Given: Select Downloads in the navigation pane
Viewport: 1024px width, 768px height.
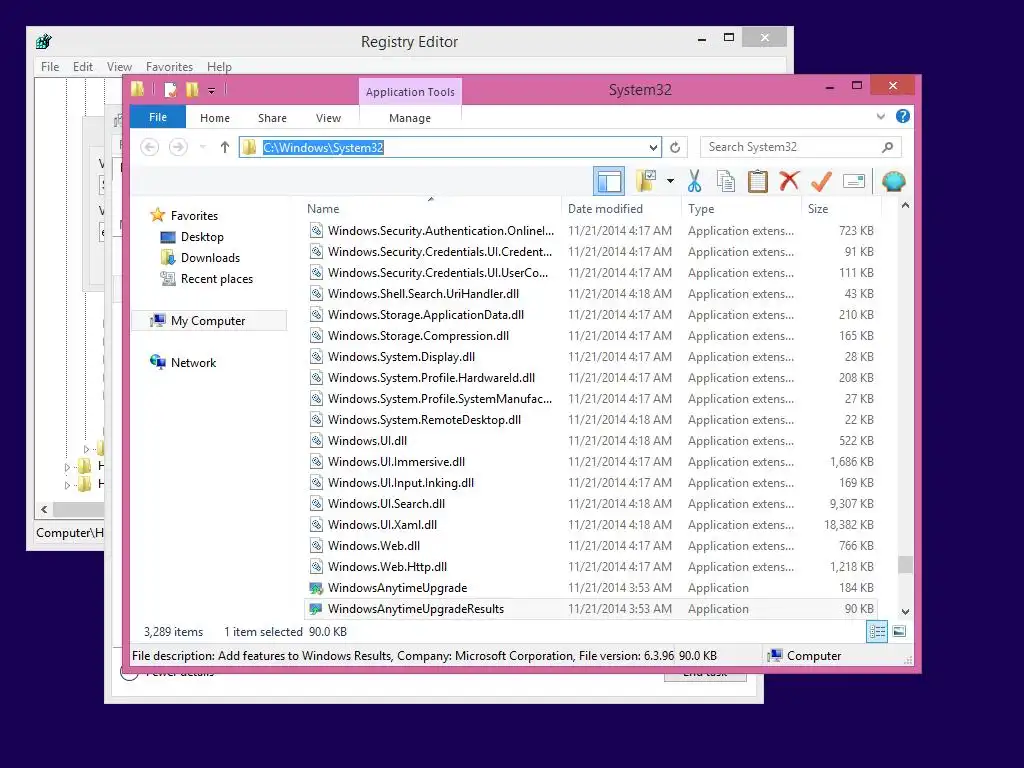Looking at the screenshot, I should [x=210, y=257].
